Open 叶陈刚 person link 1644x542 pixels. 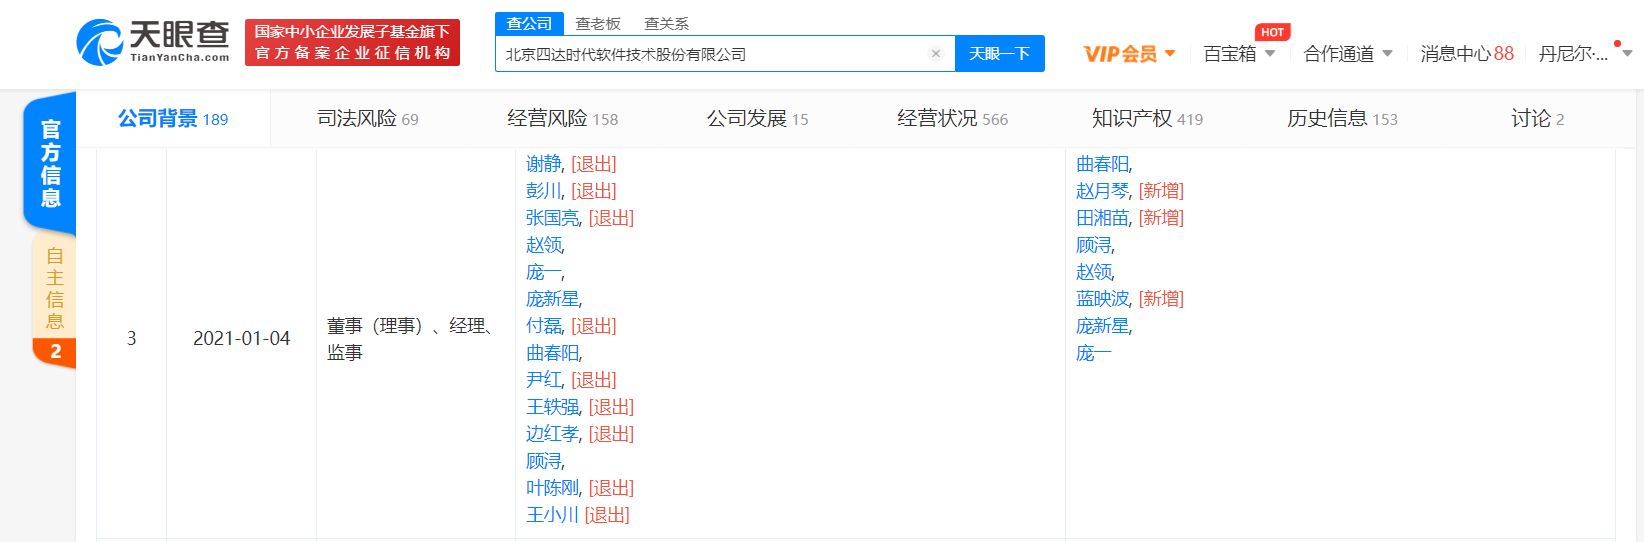[x=553, y=488]
